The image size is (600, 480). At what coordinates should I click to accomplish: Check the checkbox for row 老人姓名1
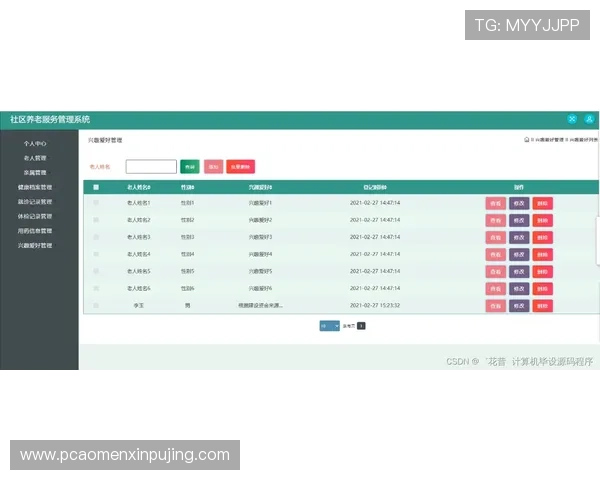96,203
